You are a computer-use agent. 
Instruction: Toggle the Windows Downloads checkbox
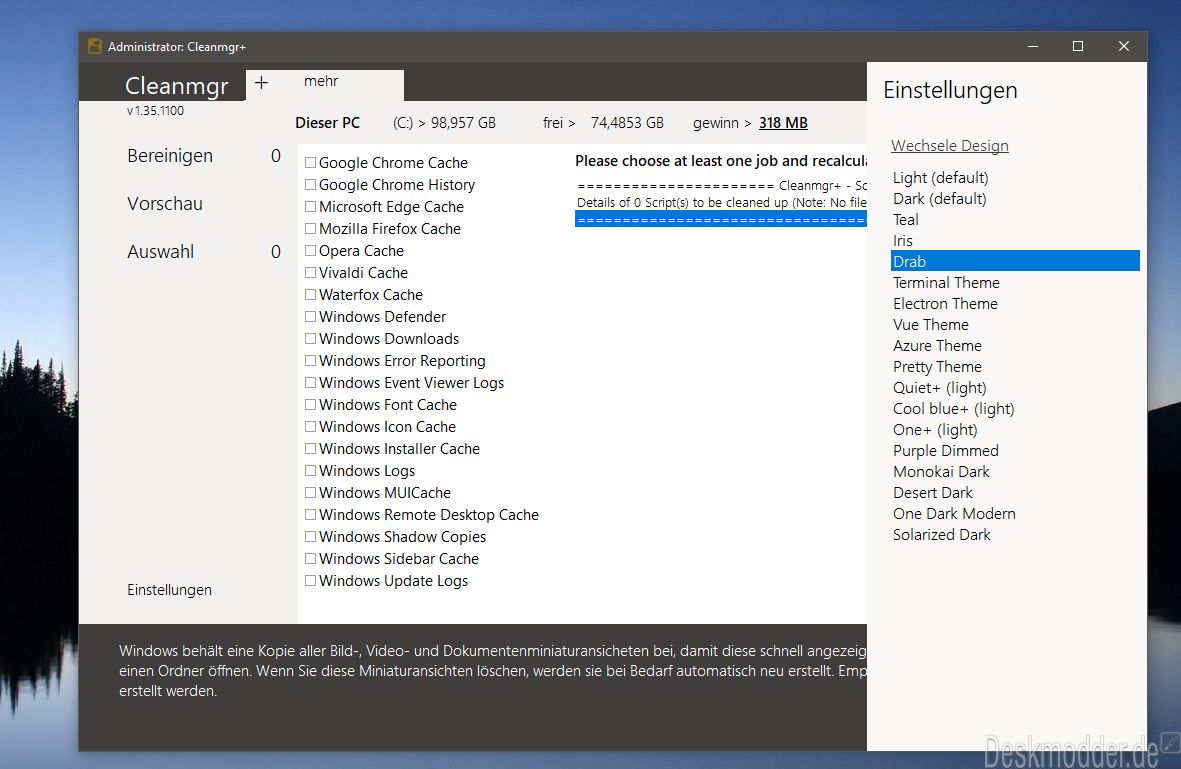[310, 338]
